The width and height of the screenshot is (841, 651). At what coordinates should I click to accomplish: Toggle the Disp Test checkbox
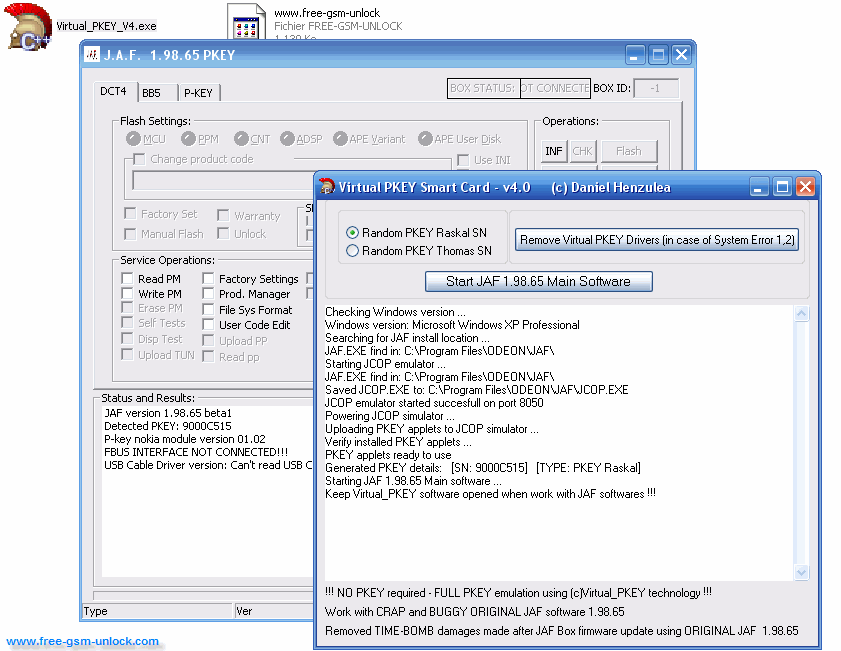[128, 339]
